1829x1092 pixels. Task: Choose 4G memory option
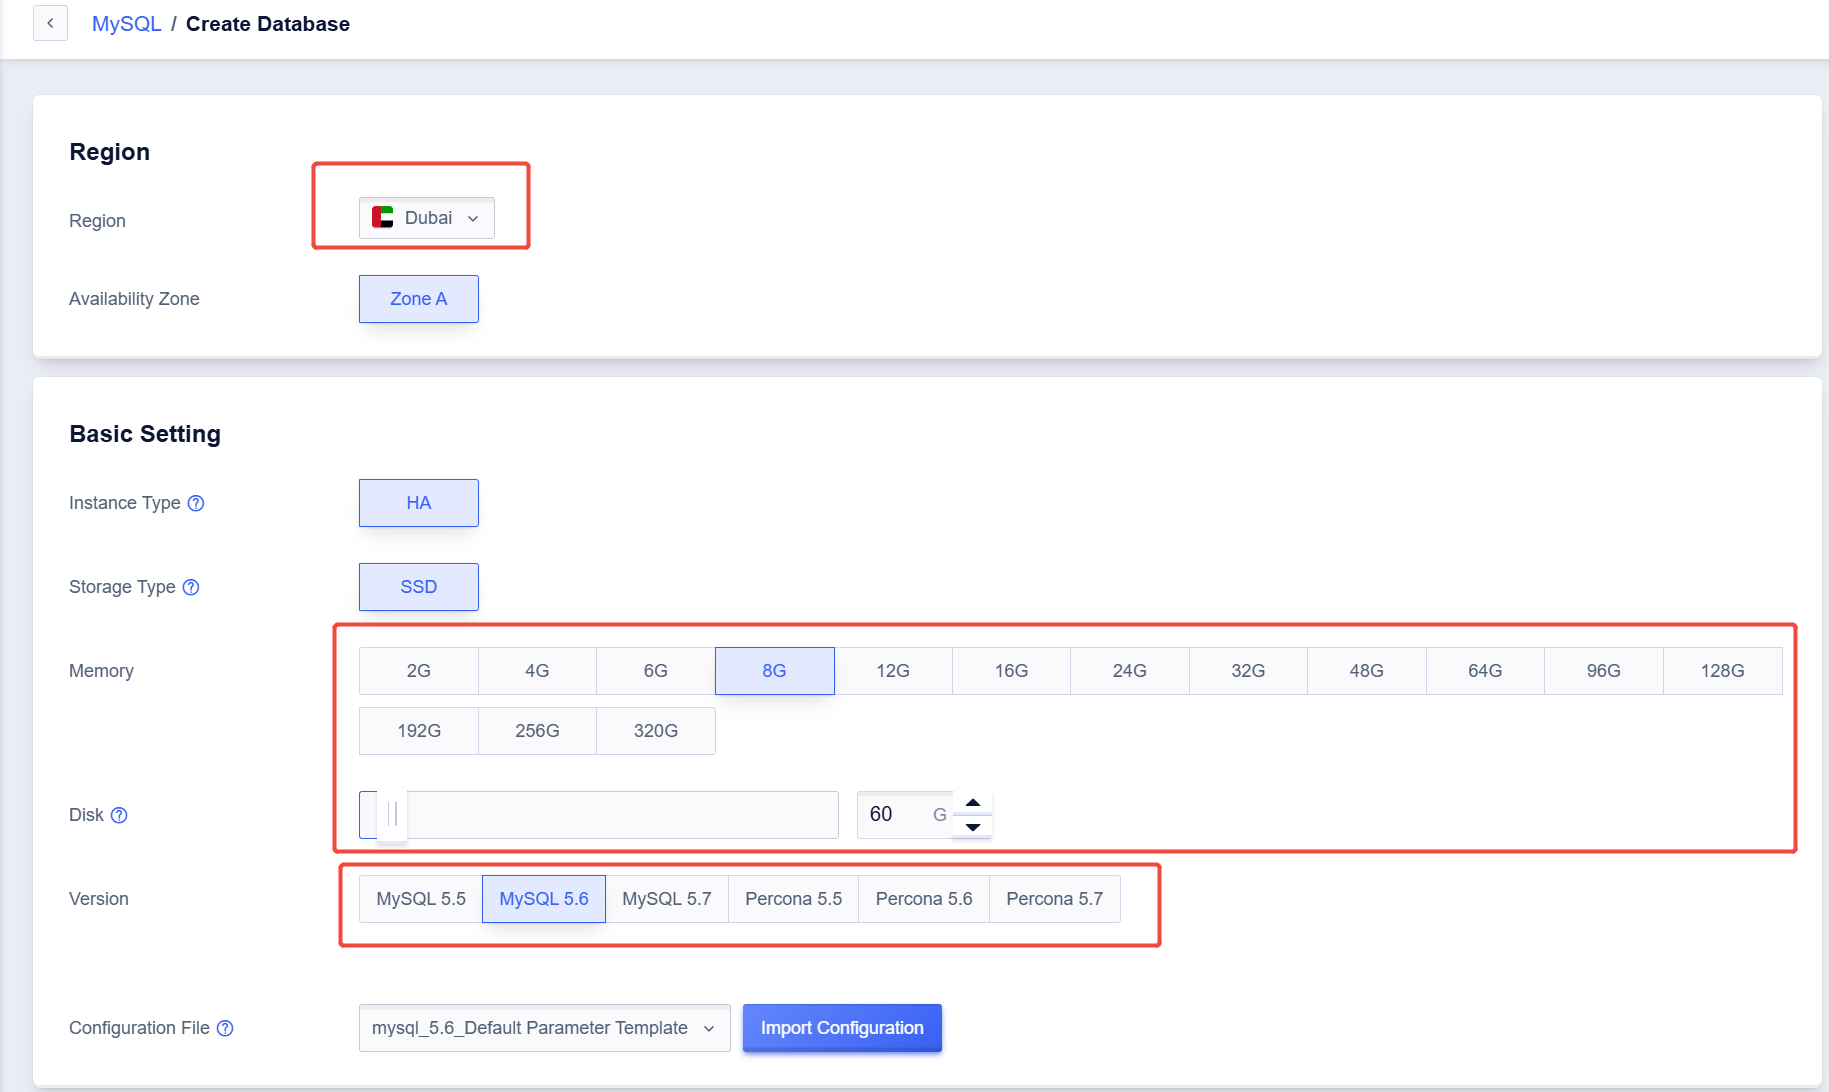537,671
